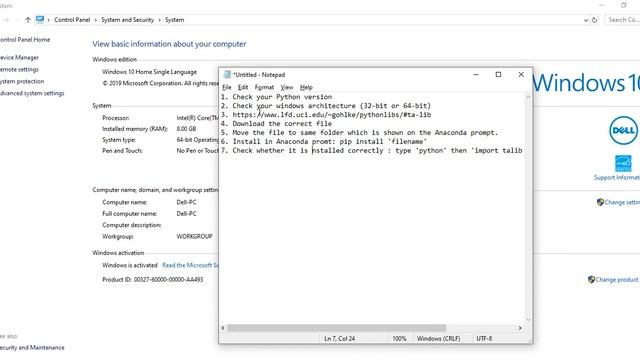Open the Format menu in Notepad

264,87
